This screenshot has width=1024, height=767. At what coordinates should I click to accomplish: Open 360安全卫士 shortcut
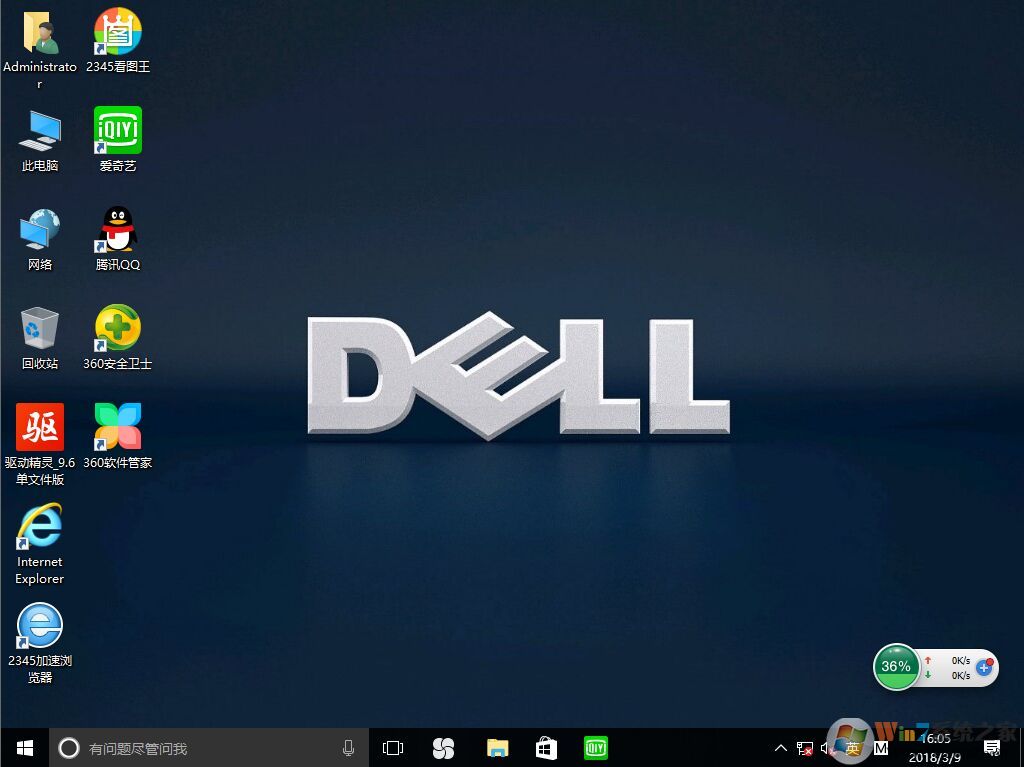coord(118,329)
